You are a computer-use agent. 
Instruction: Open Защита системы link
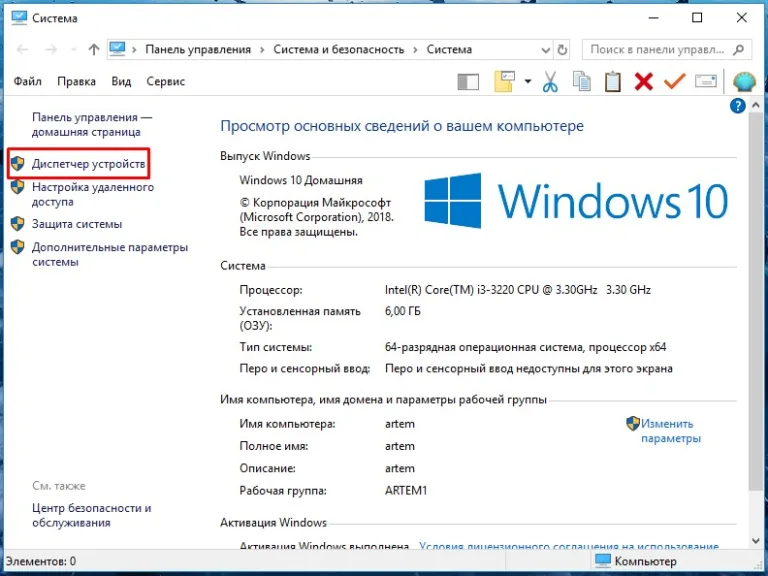pos(77,224)
